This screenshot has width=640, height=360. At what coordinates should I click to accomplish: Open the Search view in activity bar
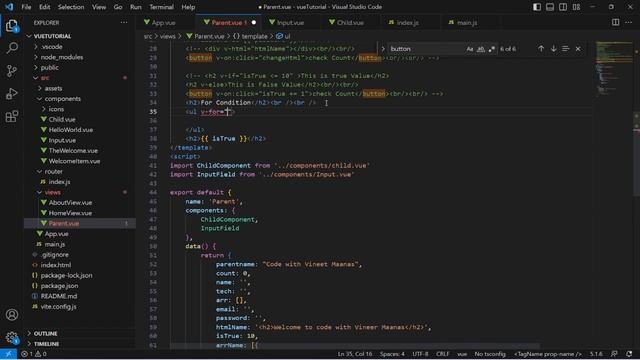(x=12, y=48)
